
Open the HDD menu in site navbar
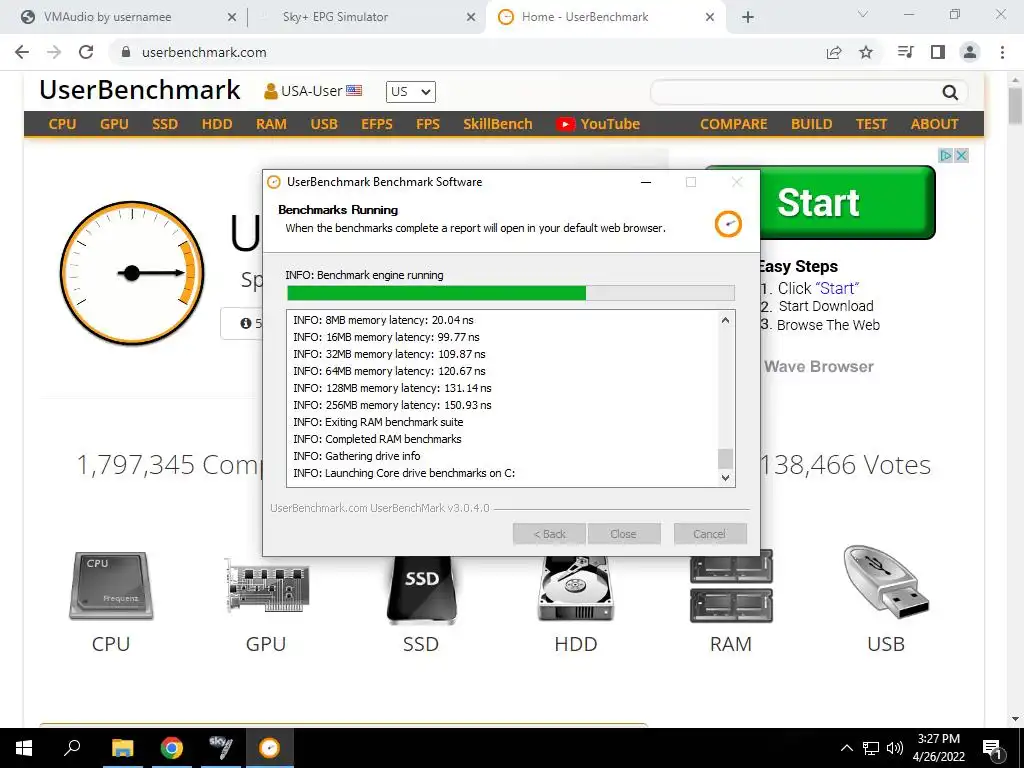click(x=217, y=124)
